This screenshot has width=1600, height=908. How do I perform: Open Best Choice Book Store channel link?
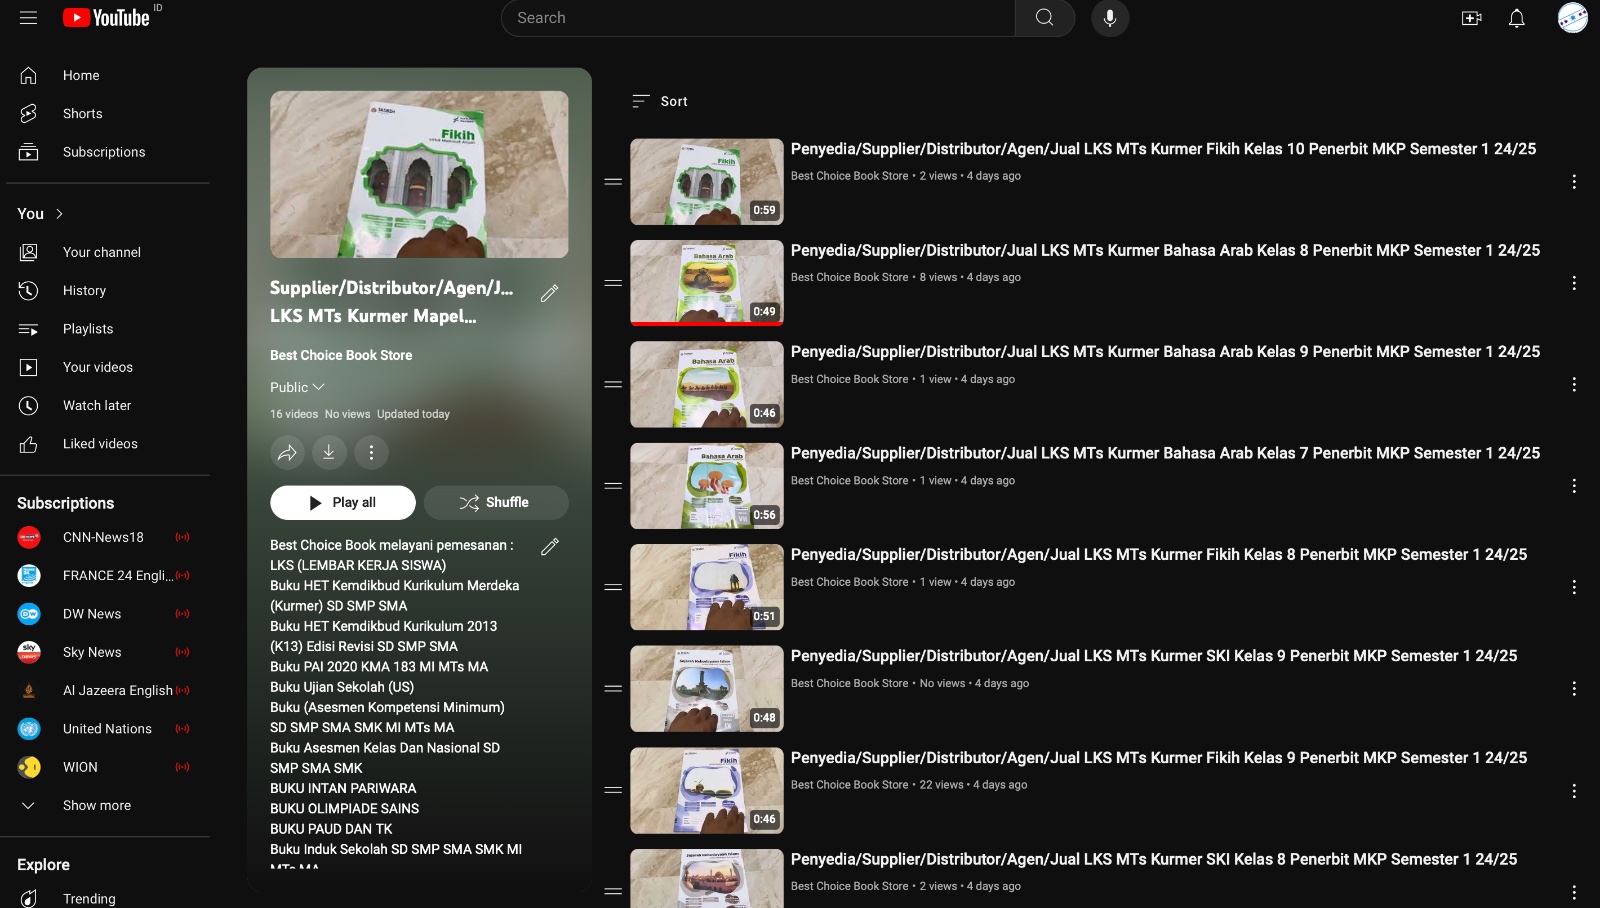pyautogui.click(x=341, y=355)
